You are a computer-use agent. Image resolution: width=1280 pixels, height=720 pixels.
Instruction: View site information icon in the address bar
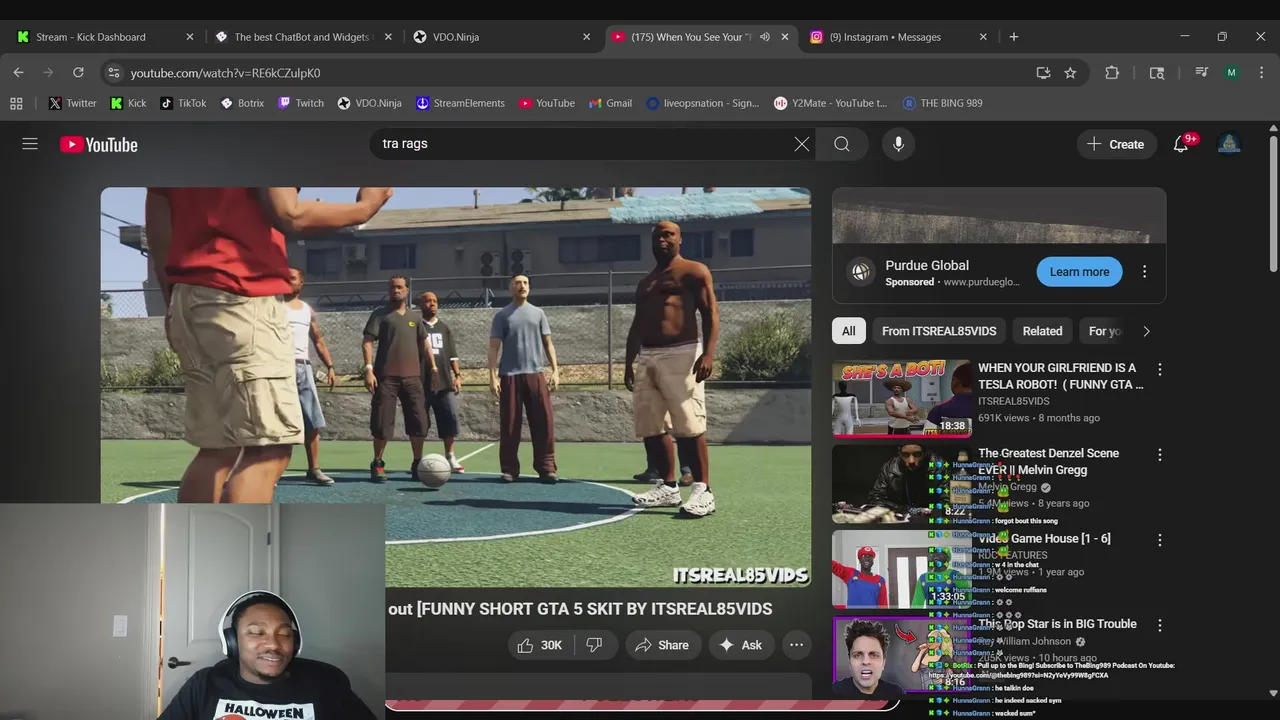coord(114,73)
